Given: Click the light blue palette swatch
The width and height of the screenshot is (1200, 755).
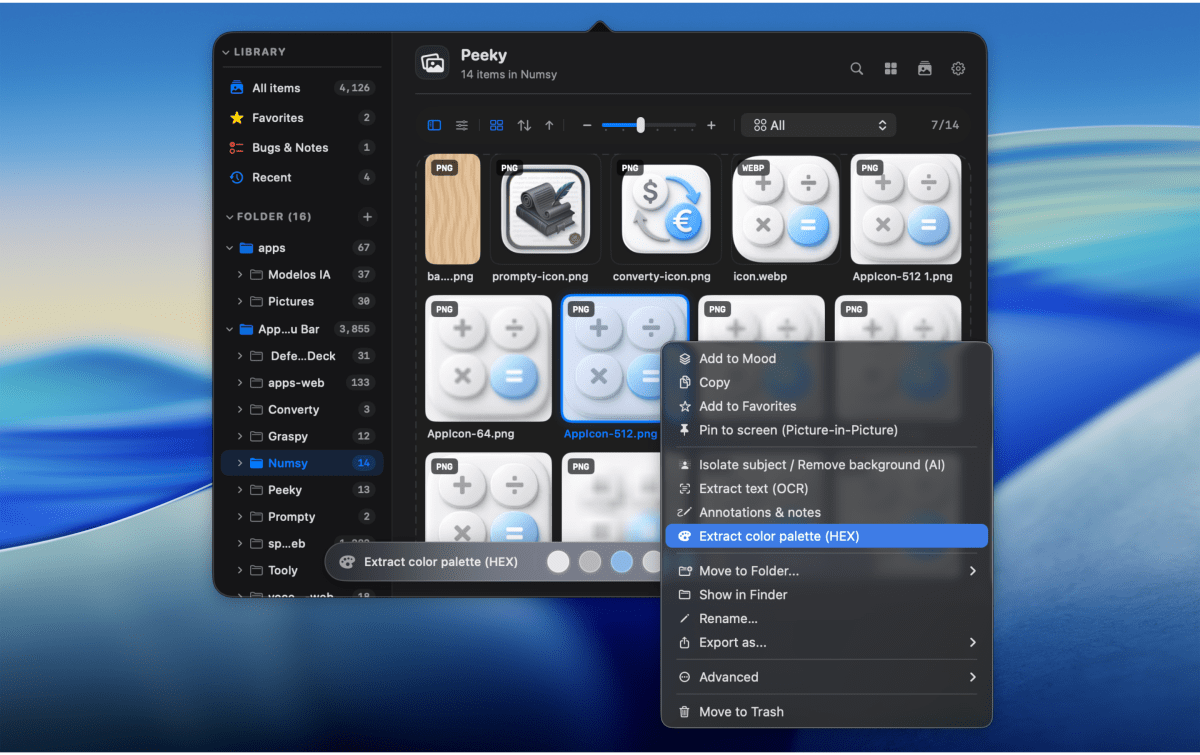Looking at the screenshot, I should point(622,562).
